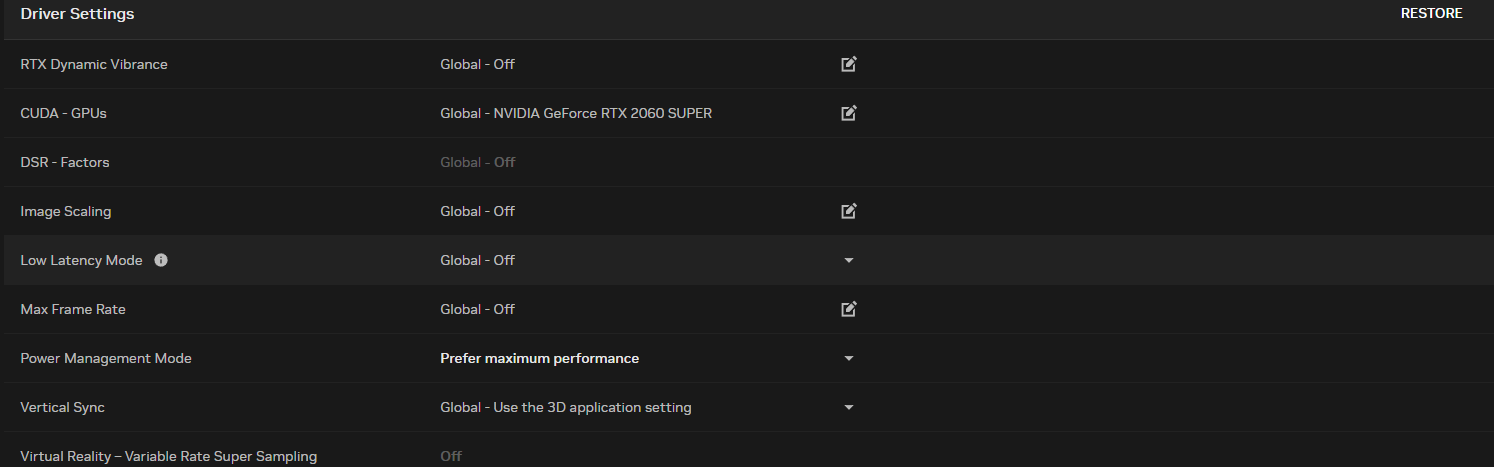Click the RESTORE button
Image resolution: width=1494 pixels, height=467 pixels.
[x=1431, y=14]
